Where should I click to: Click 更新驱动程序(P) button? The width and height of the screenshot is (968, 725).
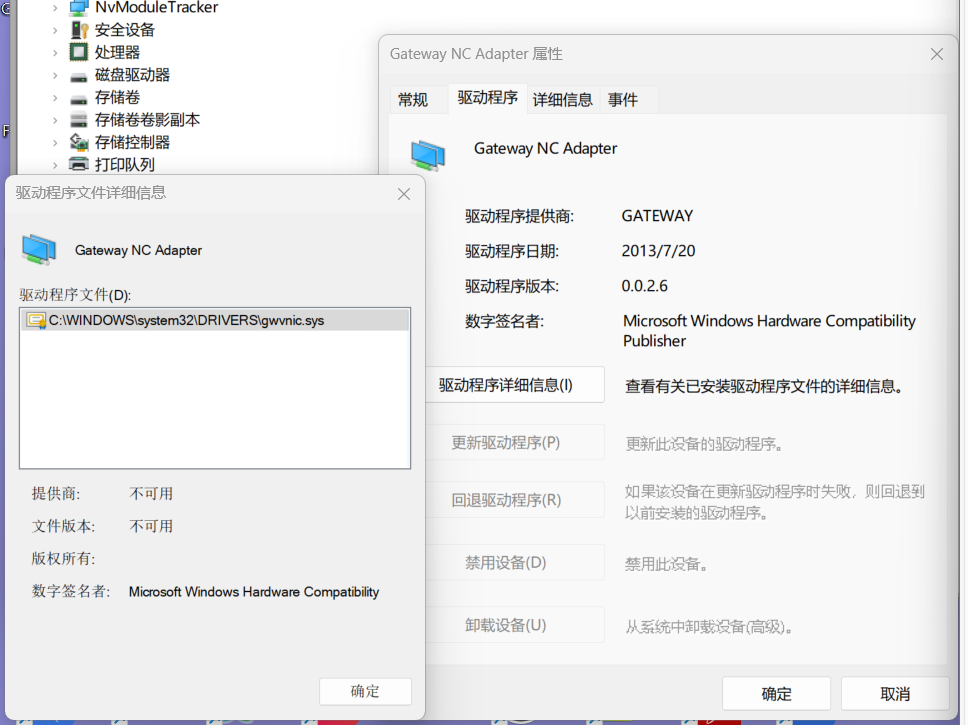pos(514,442)
